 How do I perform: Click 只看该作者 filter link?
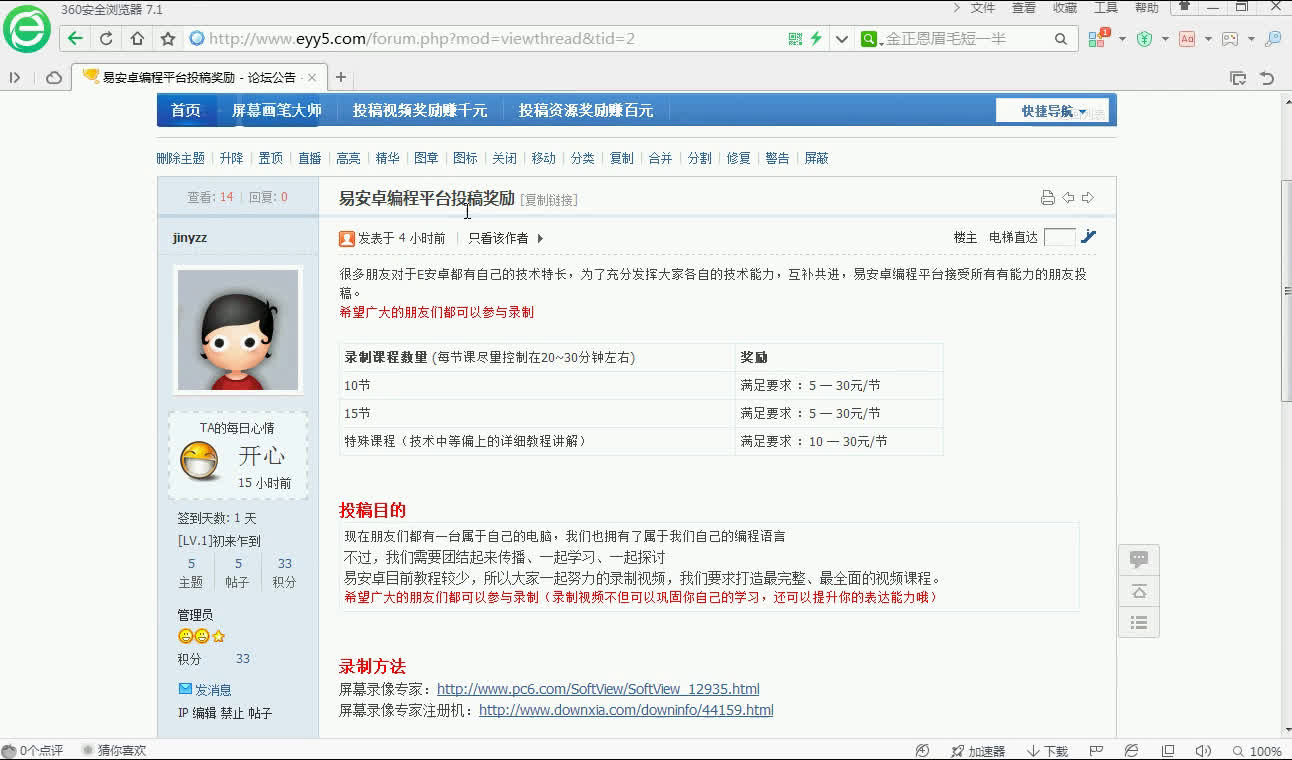tap(498, 238)
